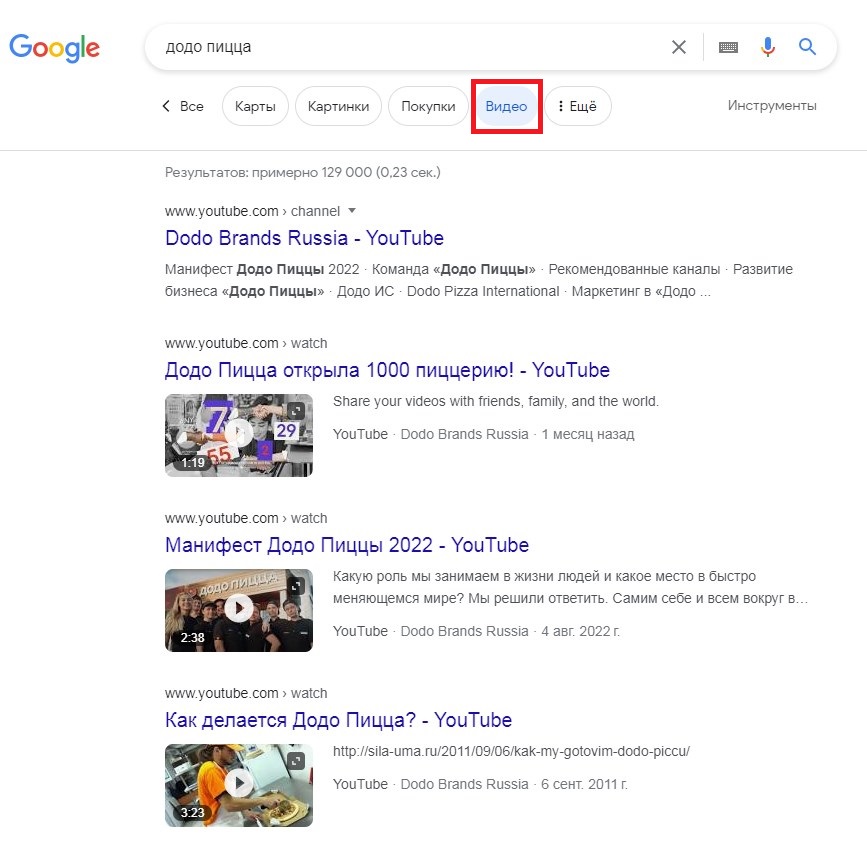The height and width of the screenshot is (851, 867).
Task: Expand preview icon on the 1:19 thumbnail
Action: 296,411
